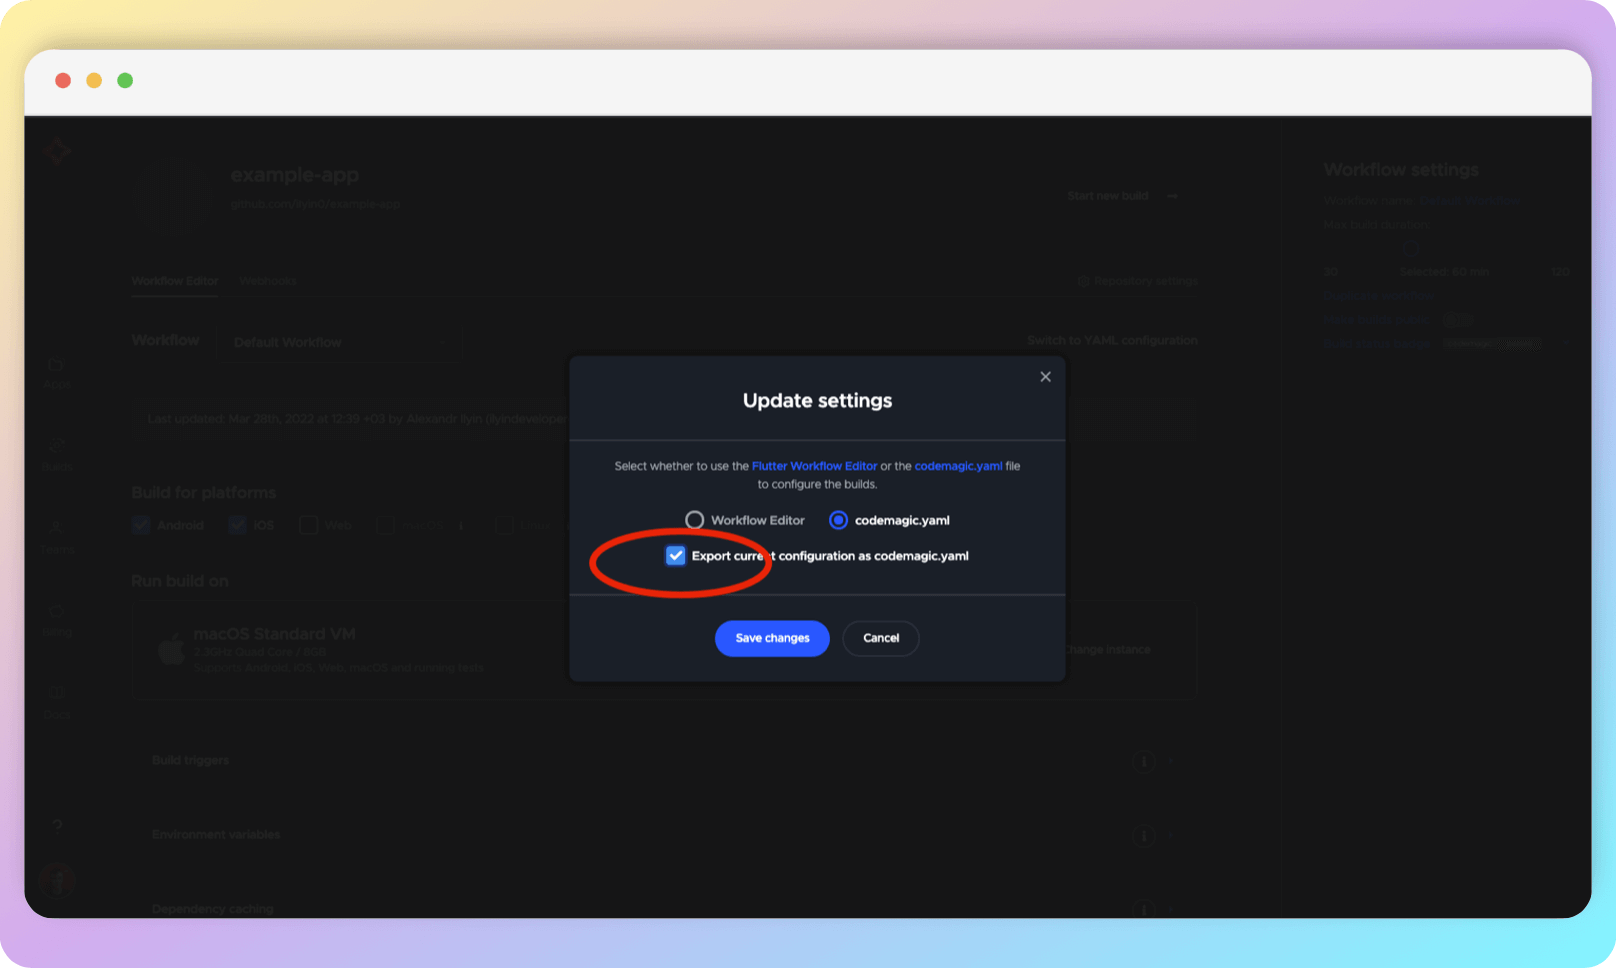This screenshot has height=968, width=1616.
Task: Open the Apps section in the sidebar
Action: [x=57, y=370]
